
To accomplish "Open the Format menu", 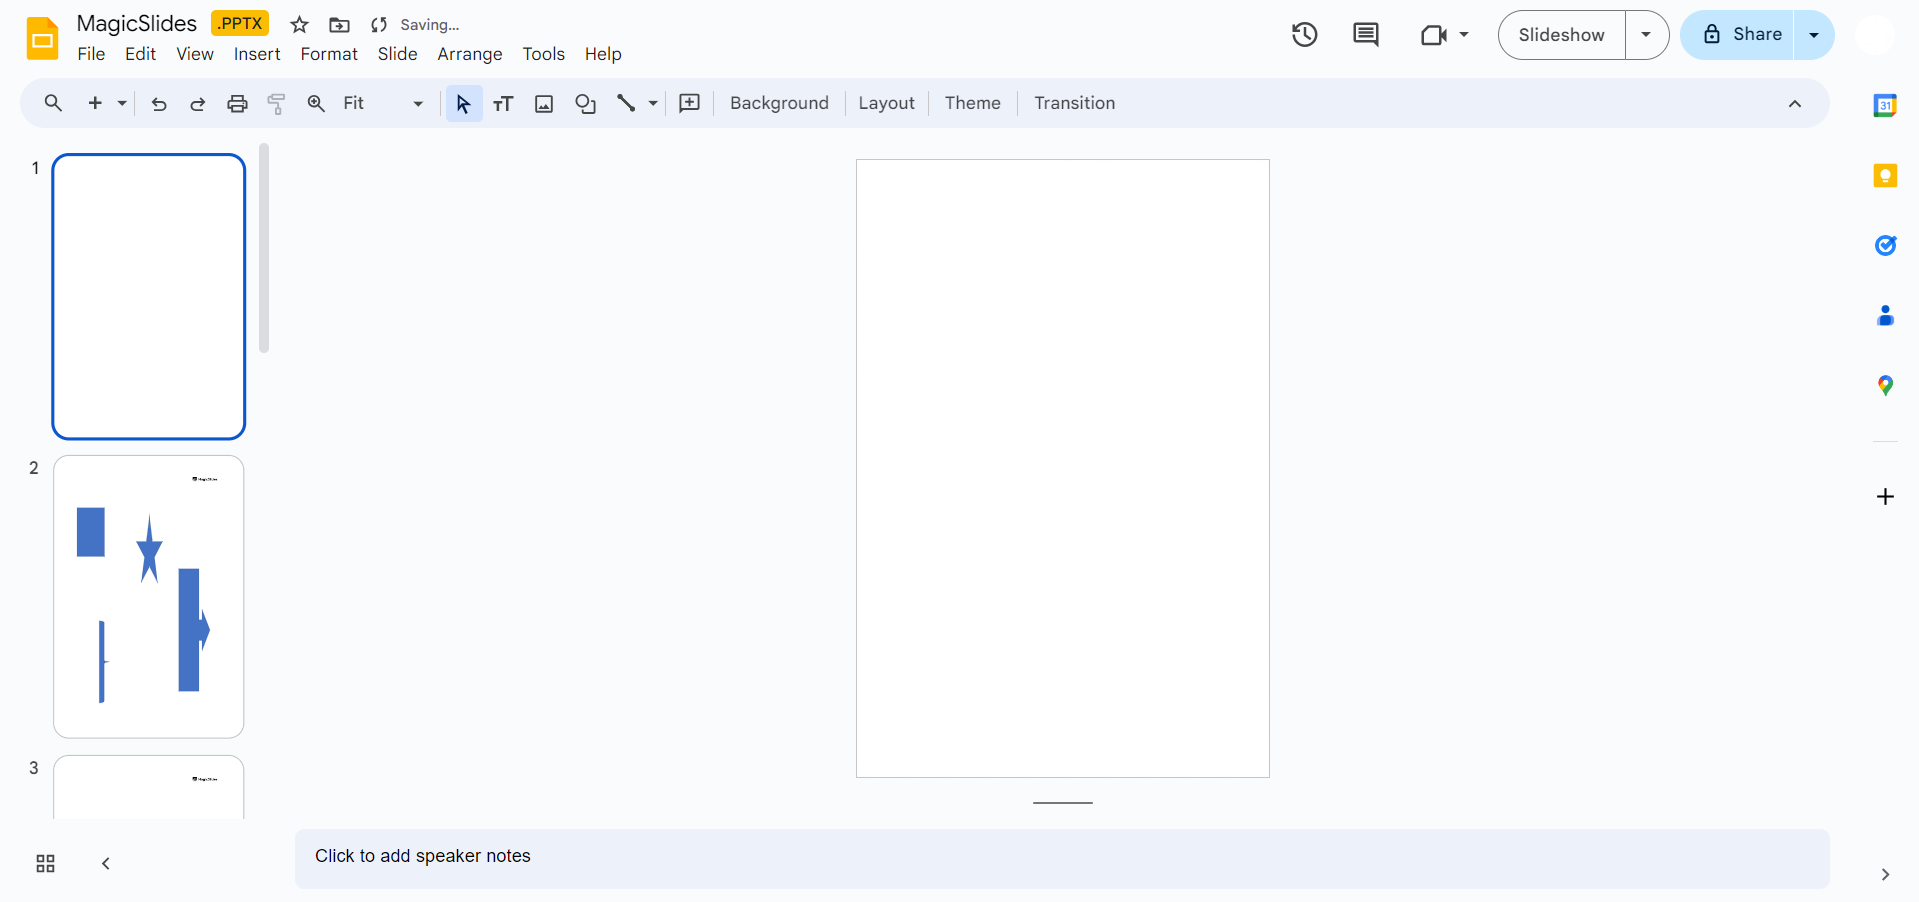I will [329, 54].
